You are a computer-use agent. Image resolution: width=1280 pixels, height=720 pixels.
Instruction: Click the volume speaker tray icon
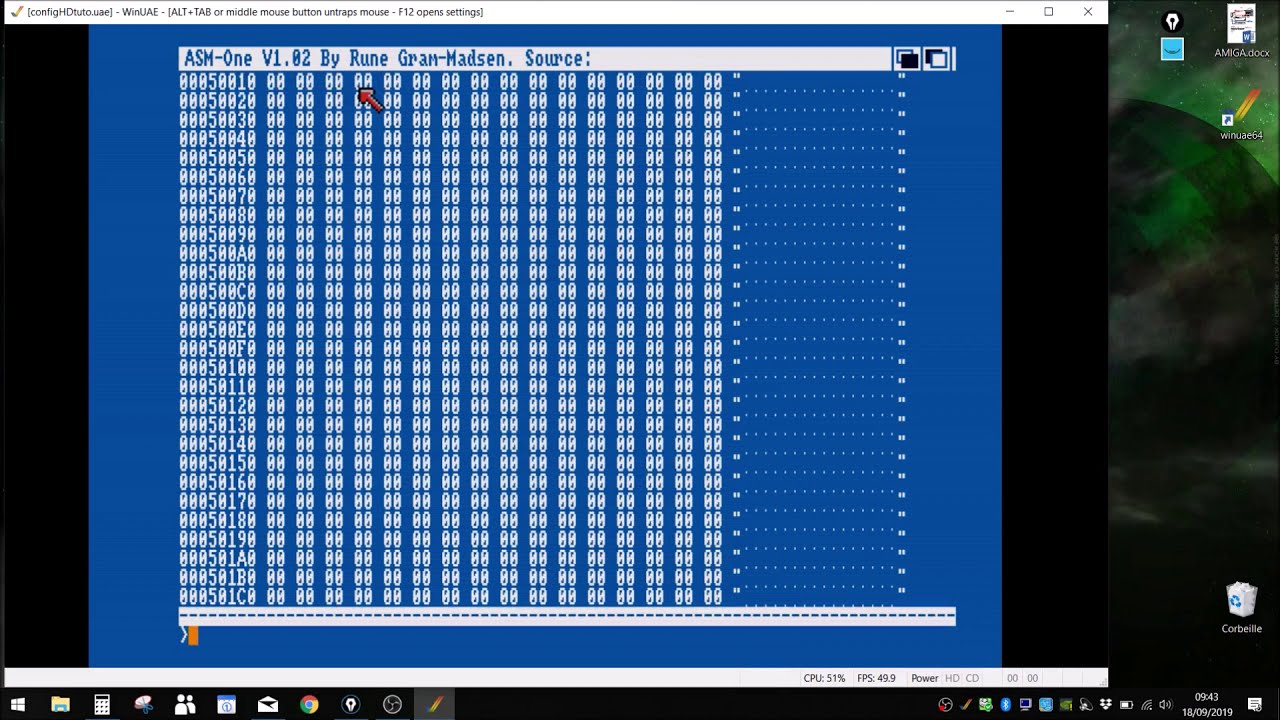point(1165,705)
